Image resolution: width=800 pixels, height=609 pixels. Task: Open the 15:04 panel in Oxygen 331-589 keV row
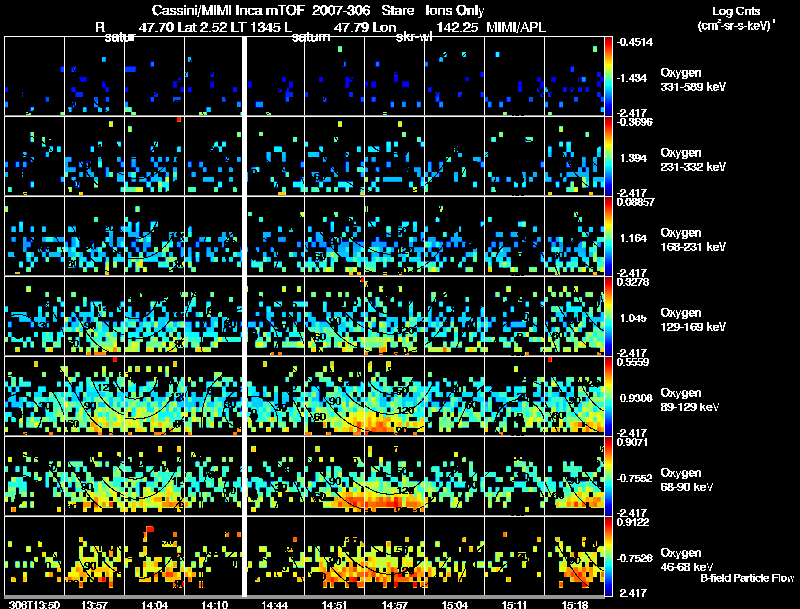(455, 76)
